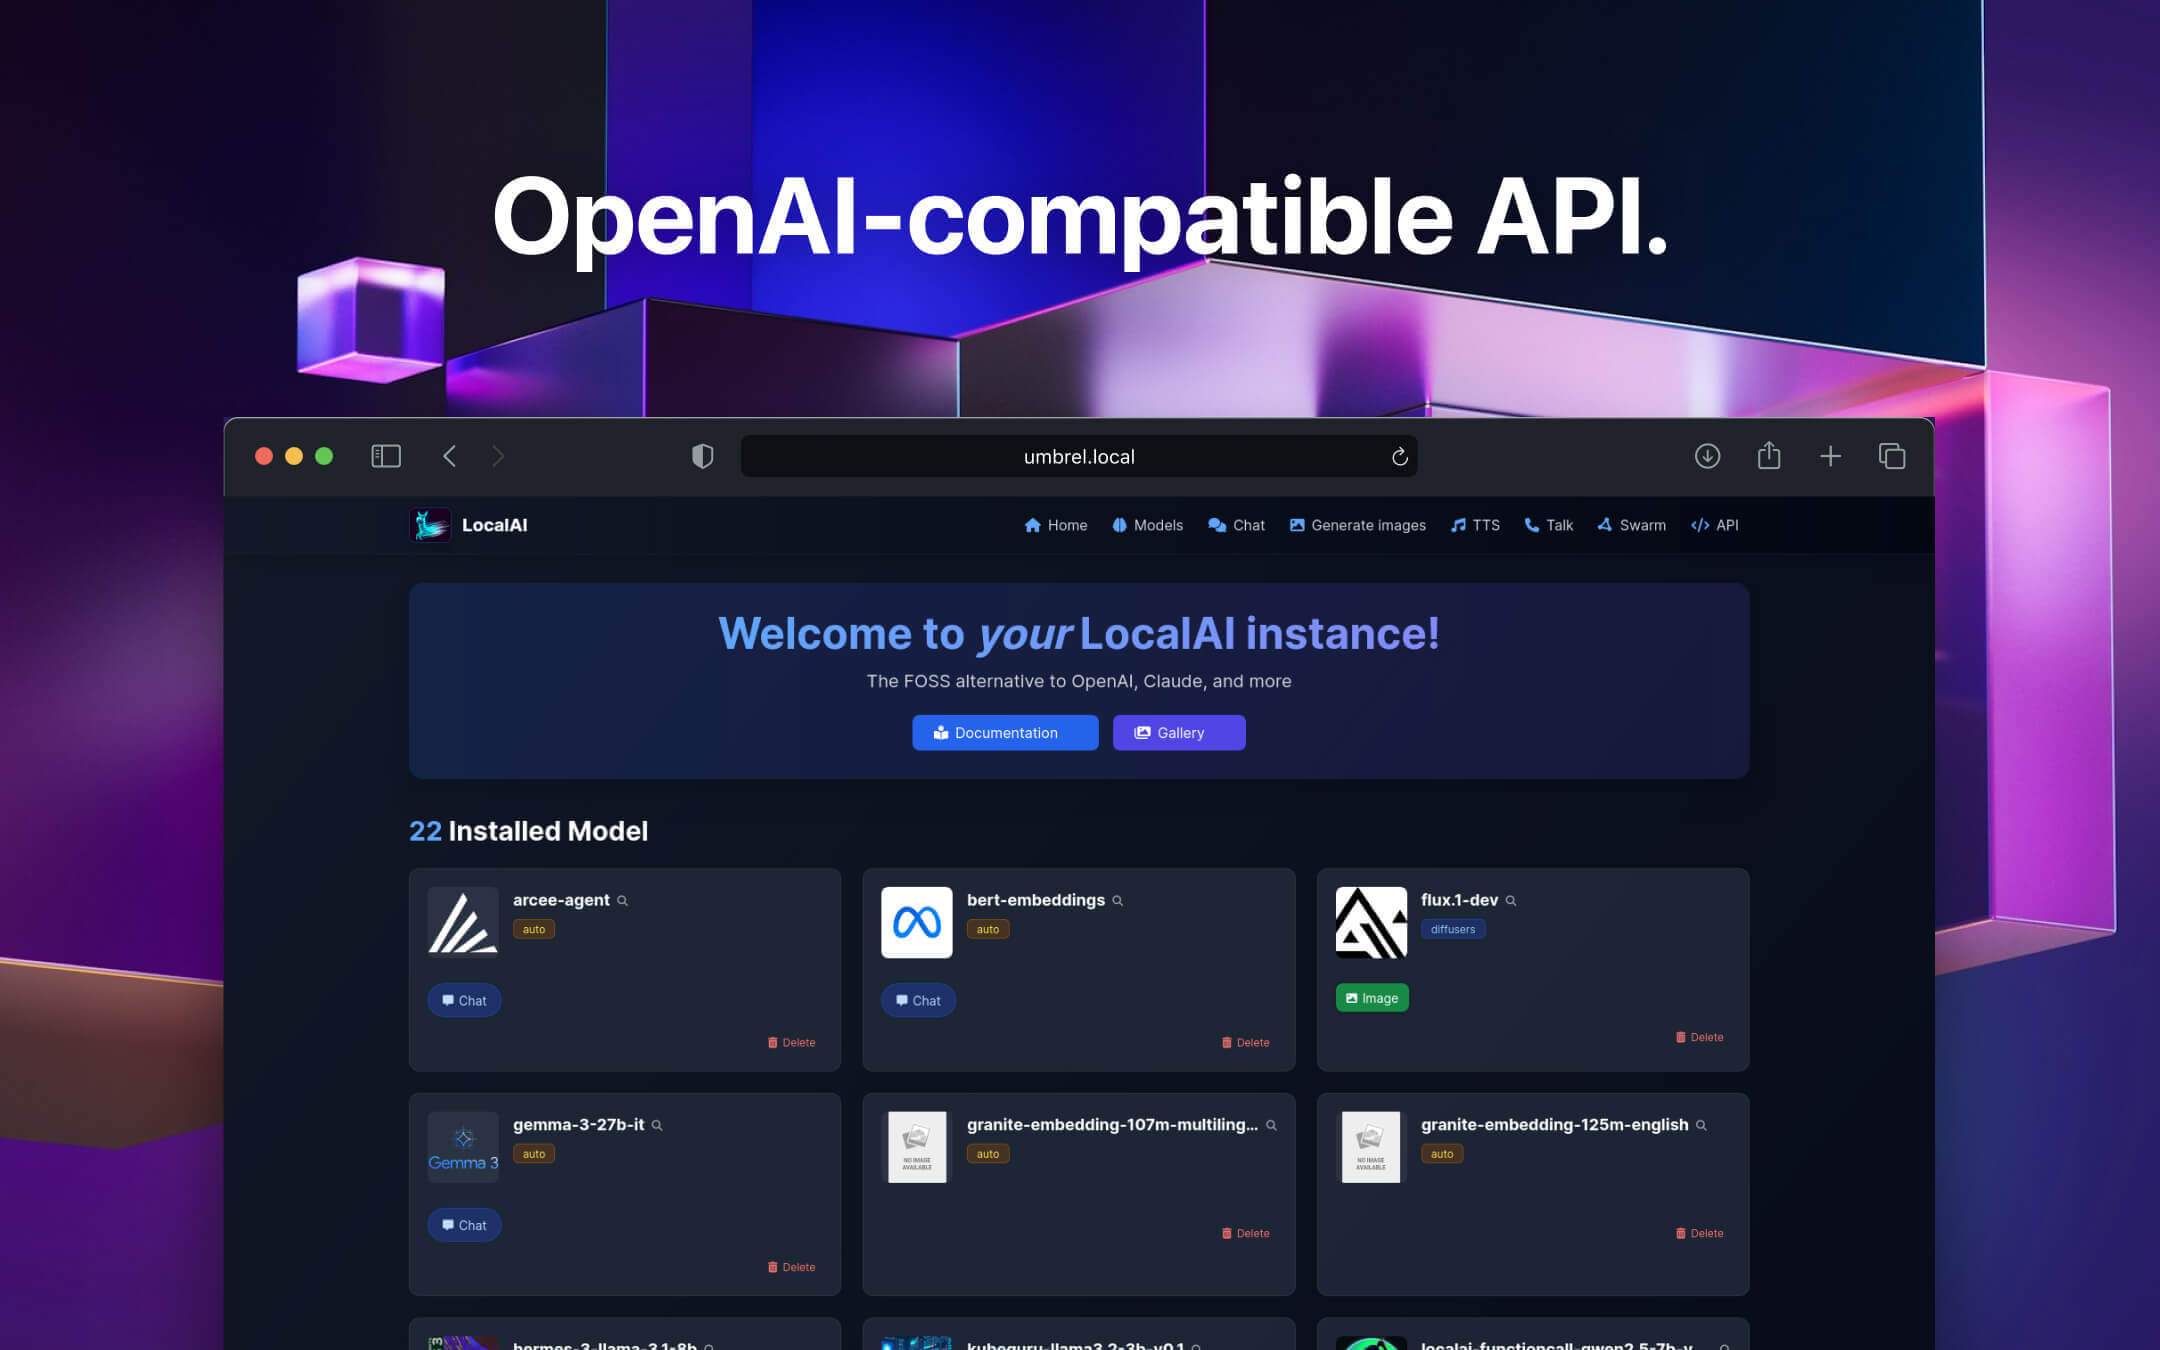Click the share icon in the browser toolbar

coord(1770,455)
